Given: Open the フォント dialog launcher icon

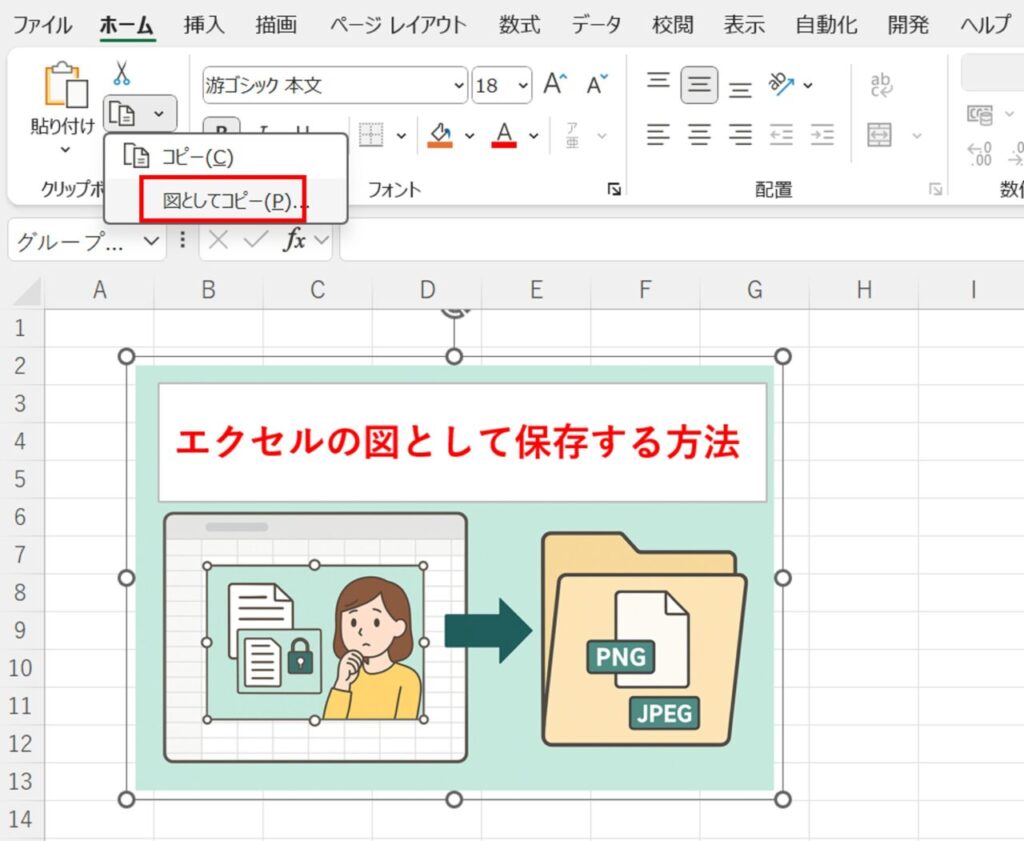Looking at the screenshot, I should click(612, 187).
